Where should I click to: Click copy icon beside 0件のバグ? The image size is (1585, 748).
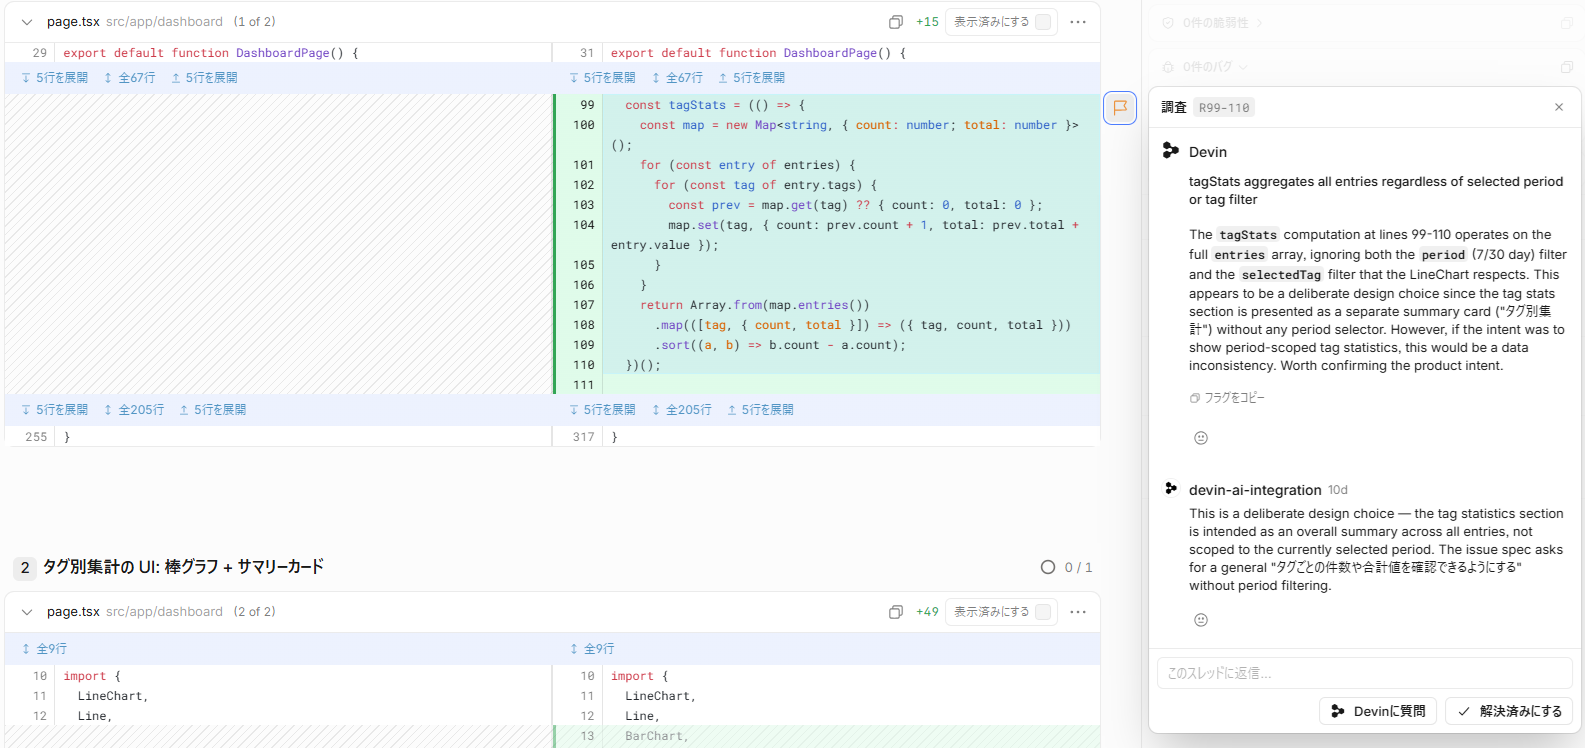tap(1567, 67)
